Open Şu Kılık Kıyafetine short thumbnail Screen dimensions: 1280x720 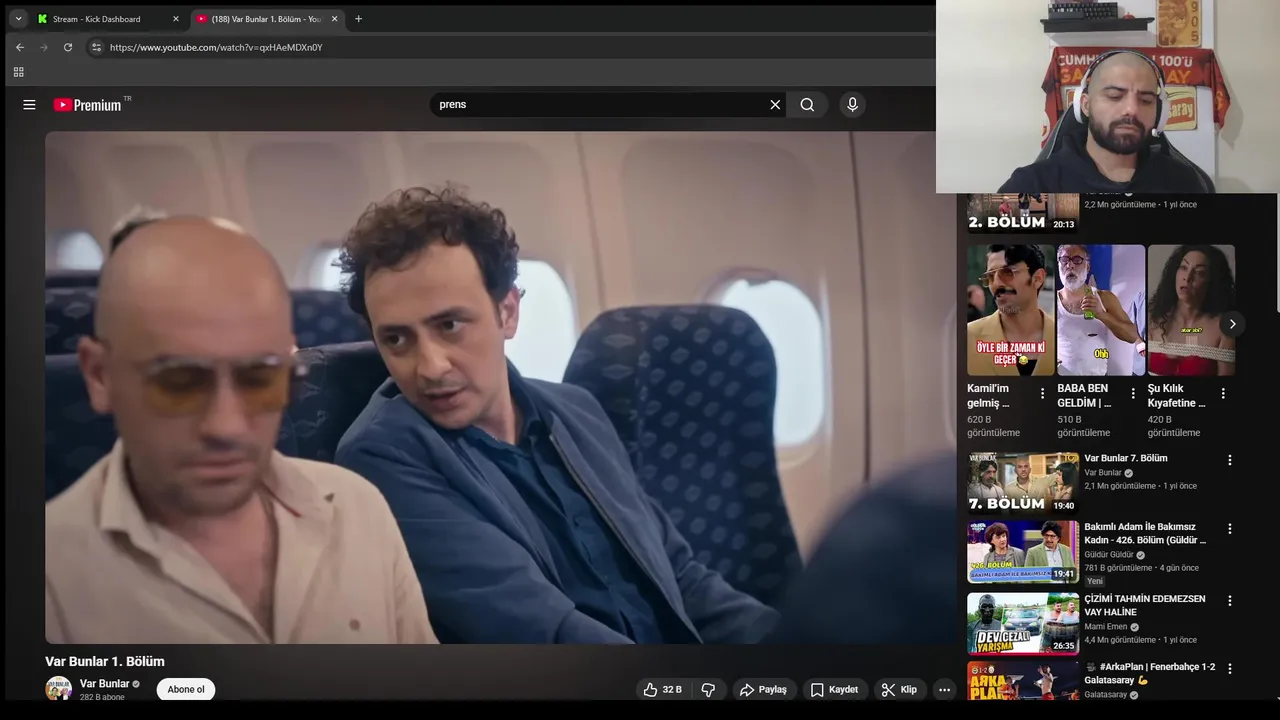click(x=1191, y=310)
